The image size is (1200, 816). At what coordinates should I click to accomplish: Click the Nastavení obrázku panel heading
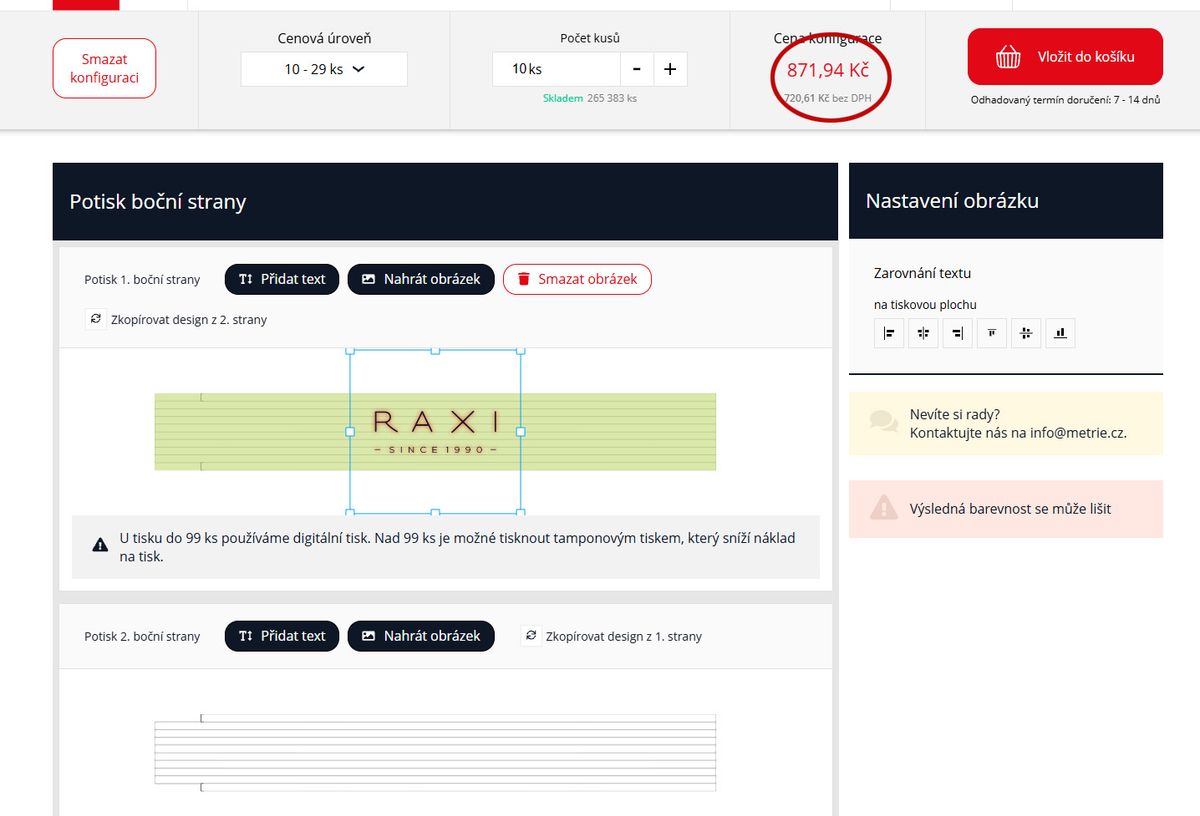tap(952, 200)
